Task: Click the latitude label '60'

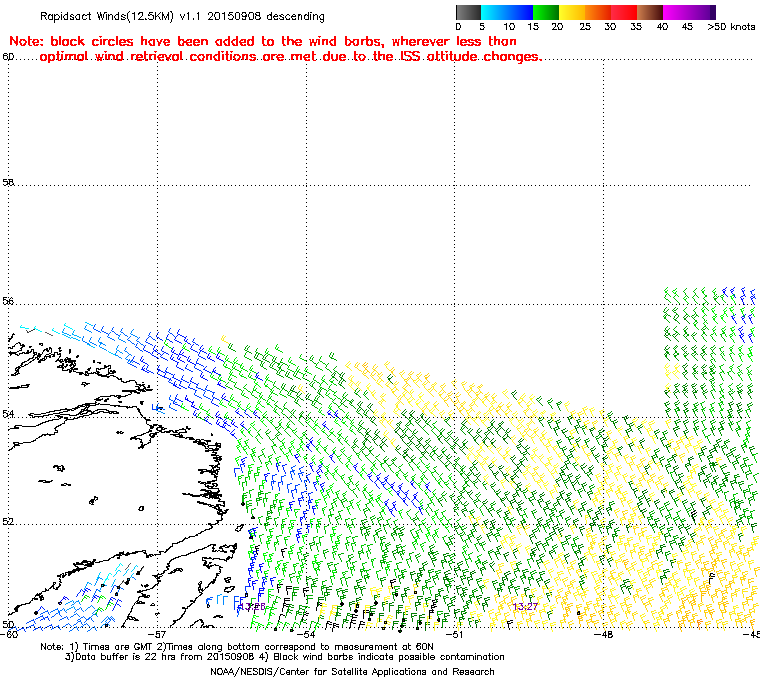Action: (8, 57)
